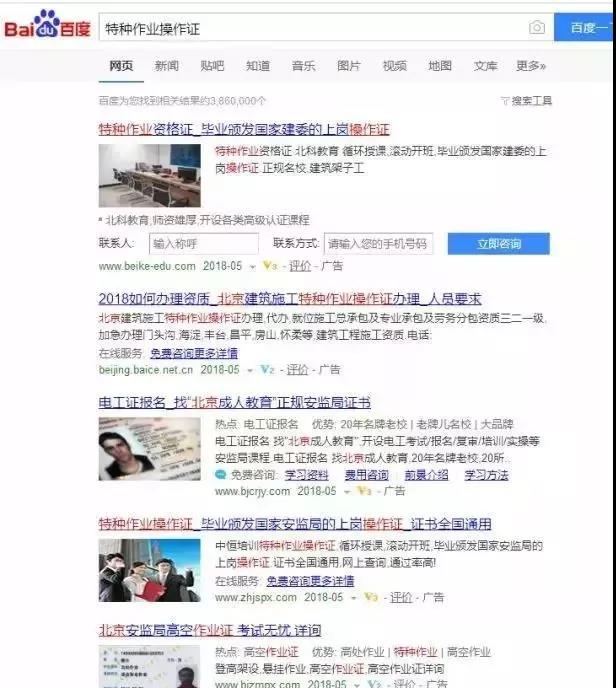Image resolution: width=616 pixels, height=688 pixels.
Task: Open camera image search icon
Action: 537,28
